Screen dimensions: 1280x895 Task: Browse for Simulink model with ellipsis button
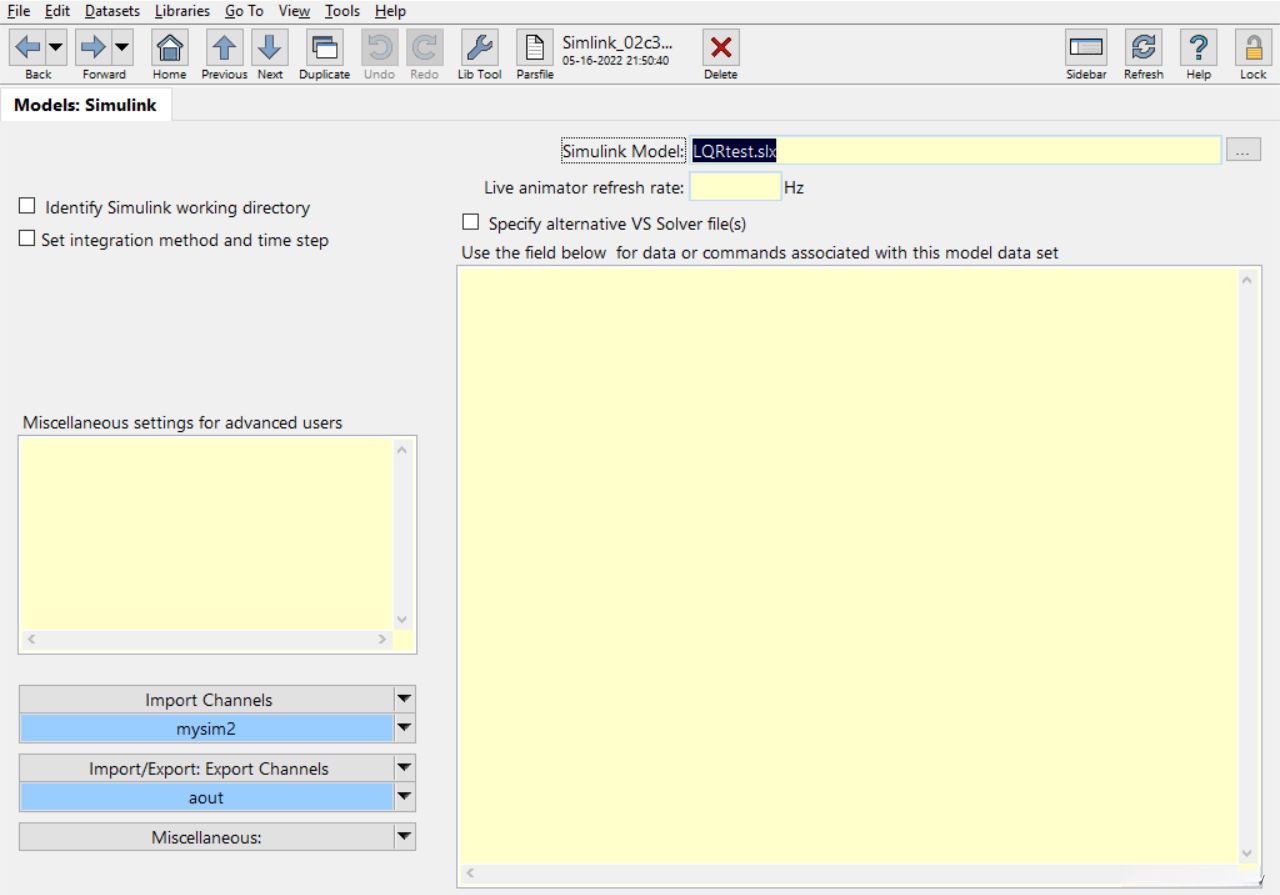point(1243,150)
